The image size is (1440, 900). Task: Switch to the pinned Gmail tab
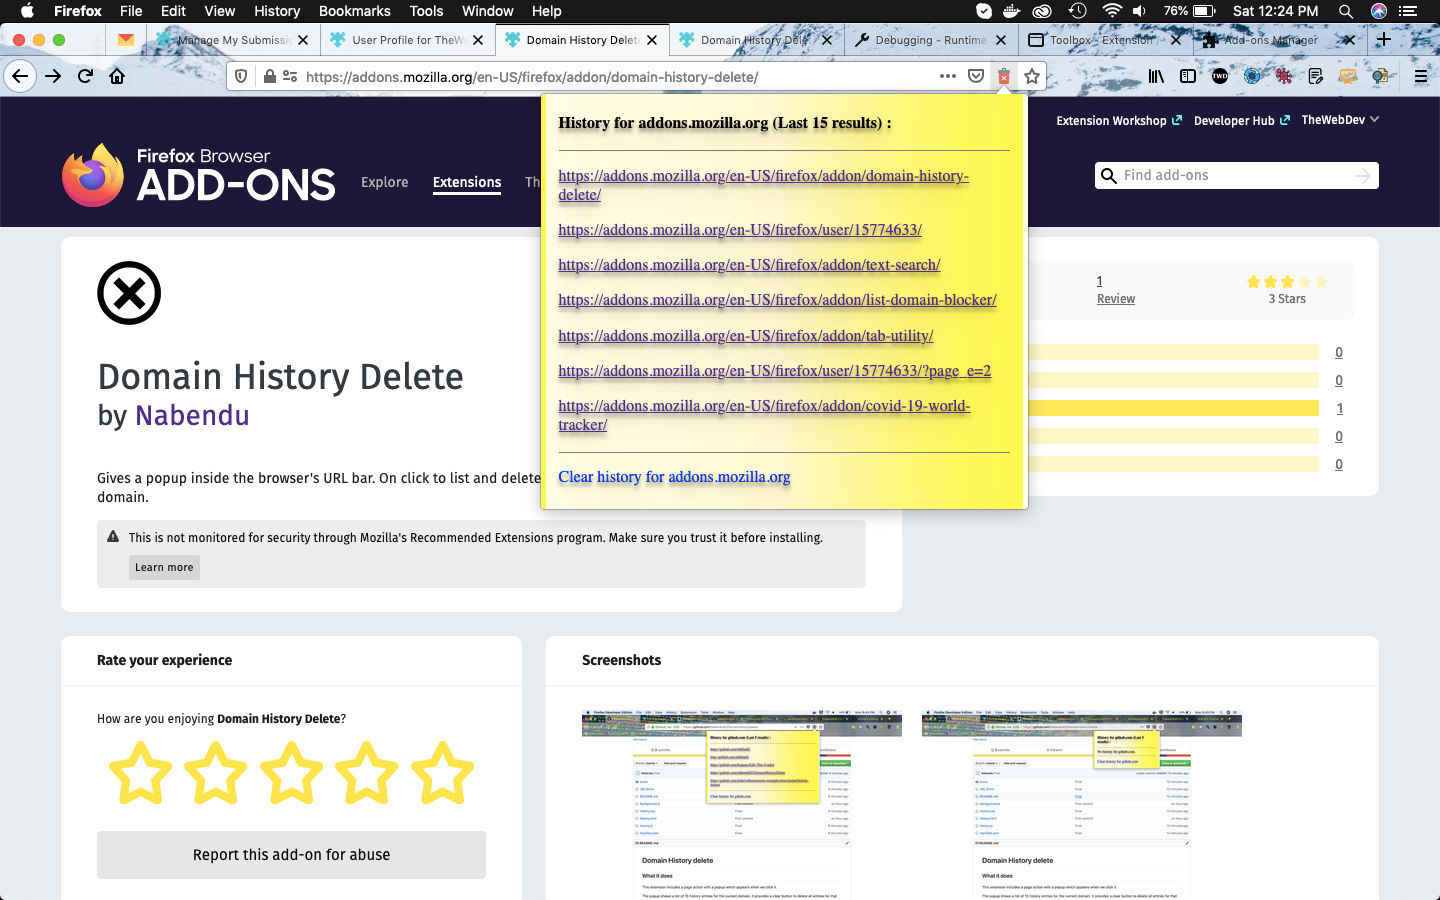pyautogui.click(x=125, y=40)
